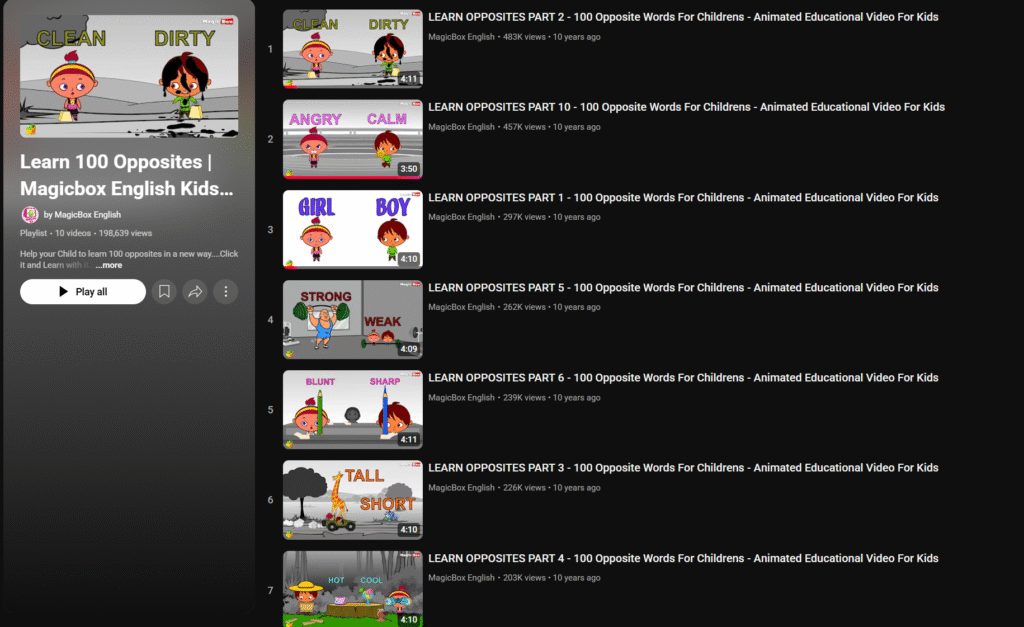Viewport: 1024px width, 627px height.
Task: Share the playlist using the arrow icon
Action: 195,291
